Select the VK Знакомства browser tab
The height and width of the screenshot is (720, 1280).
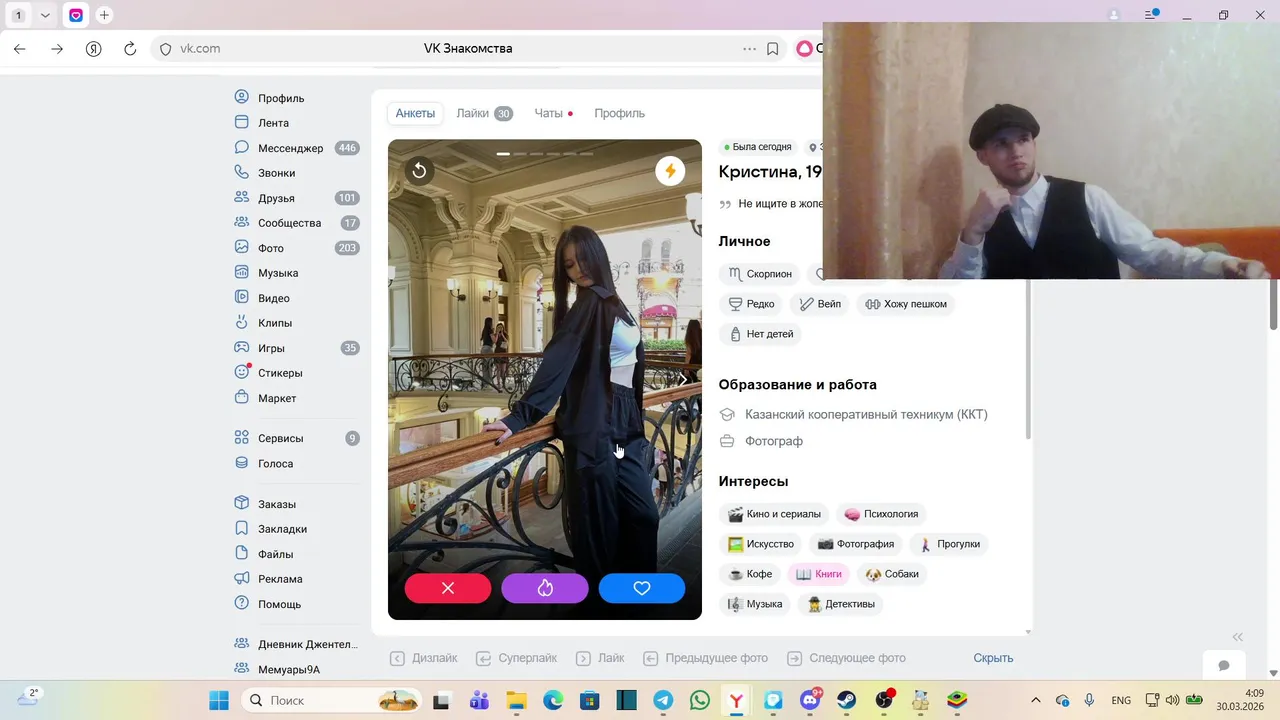[76, 15]
